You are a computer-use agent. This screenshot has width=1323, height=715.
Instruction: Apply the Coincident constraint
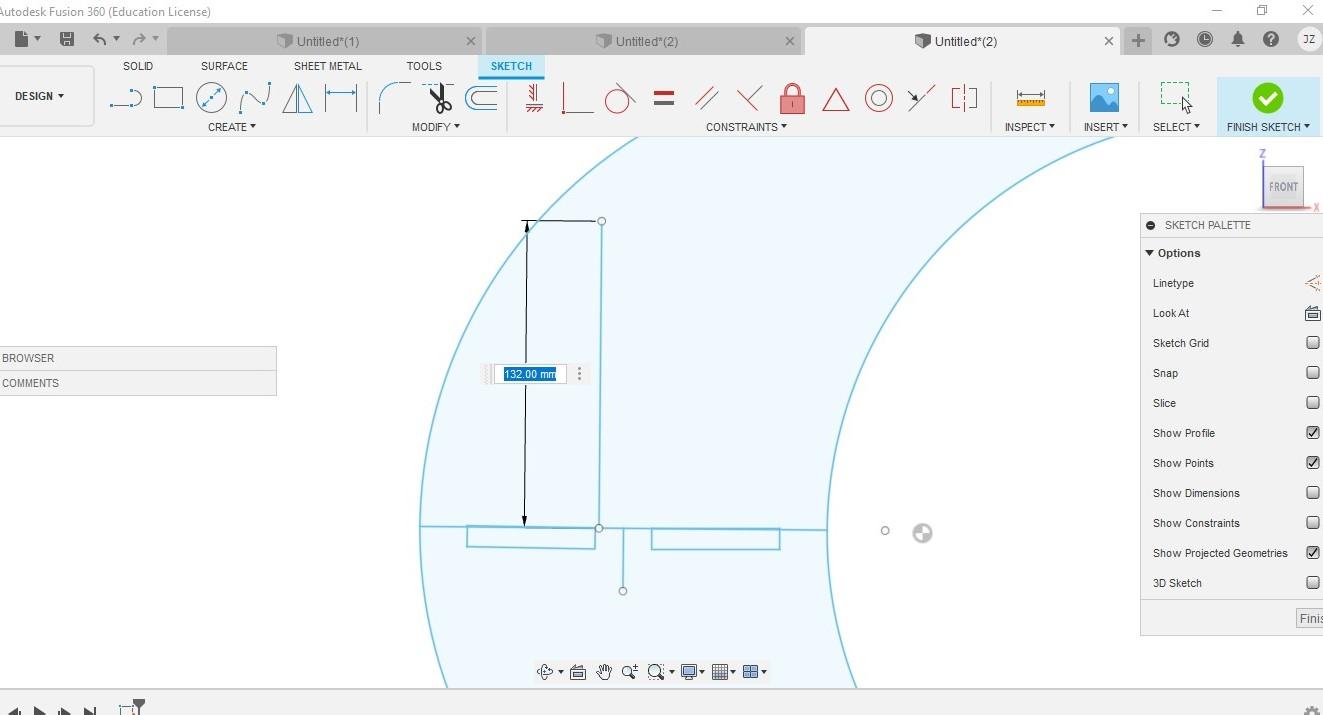pos(577,98)
